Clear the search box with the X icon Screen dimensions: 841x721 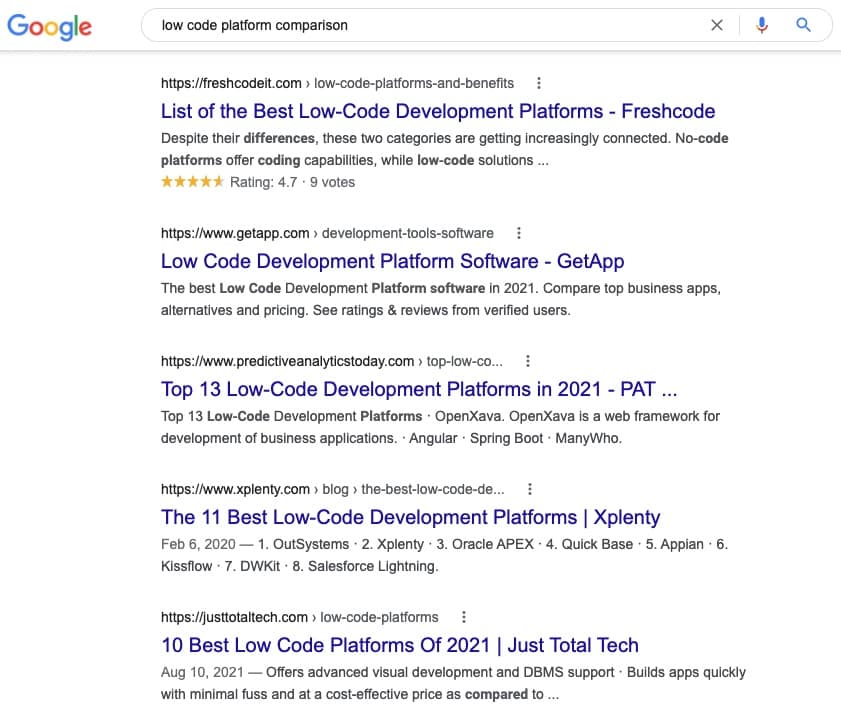717,25
